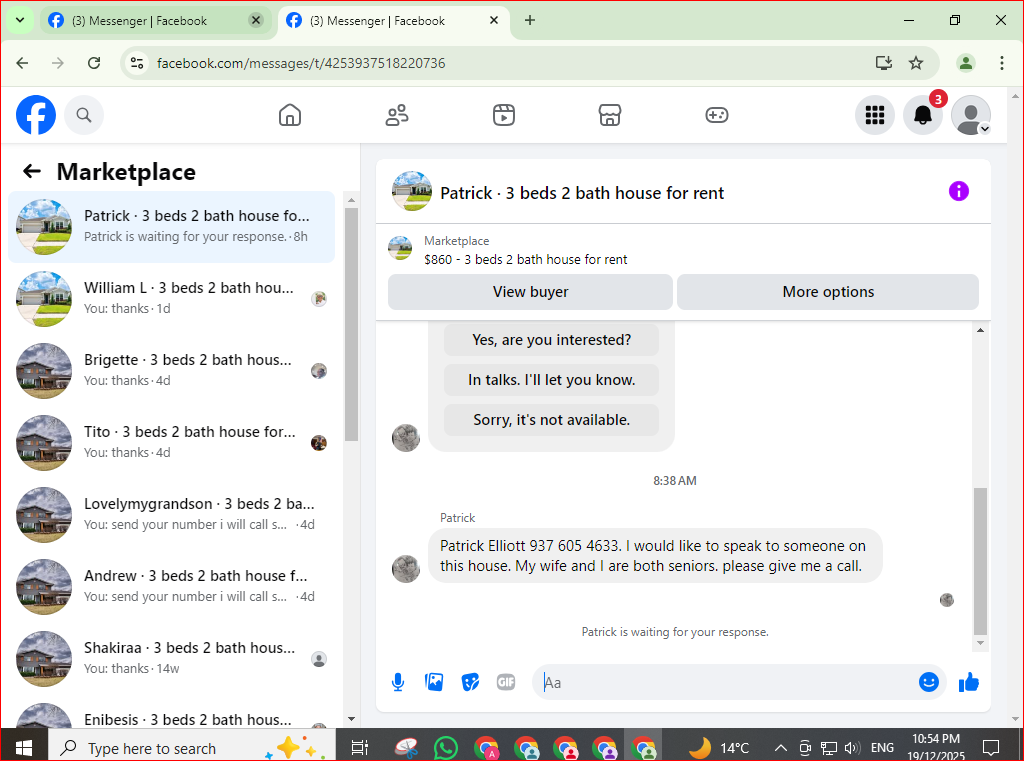
Task: Open the Facebook menu grid icon
Action: point(874,115)
